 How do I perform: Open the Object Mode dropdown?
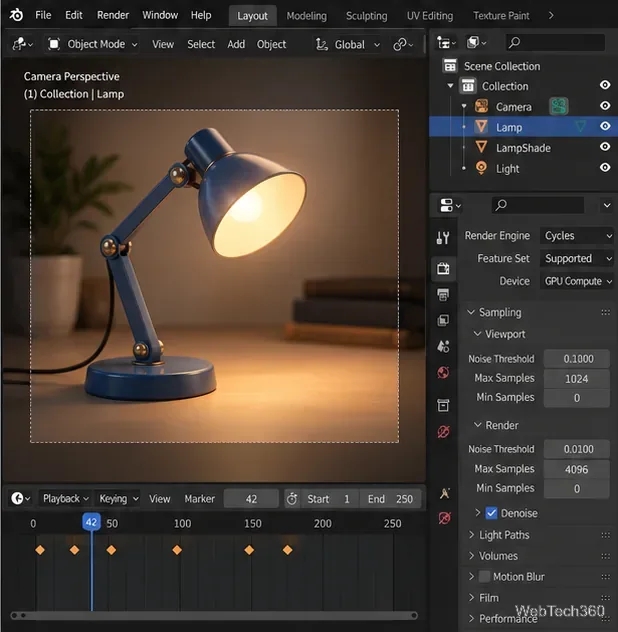(93, 44)
